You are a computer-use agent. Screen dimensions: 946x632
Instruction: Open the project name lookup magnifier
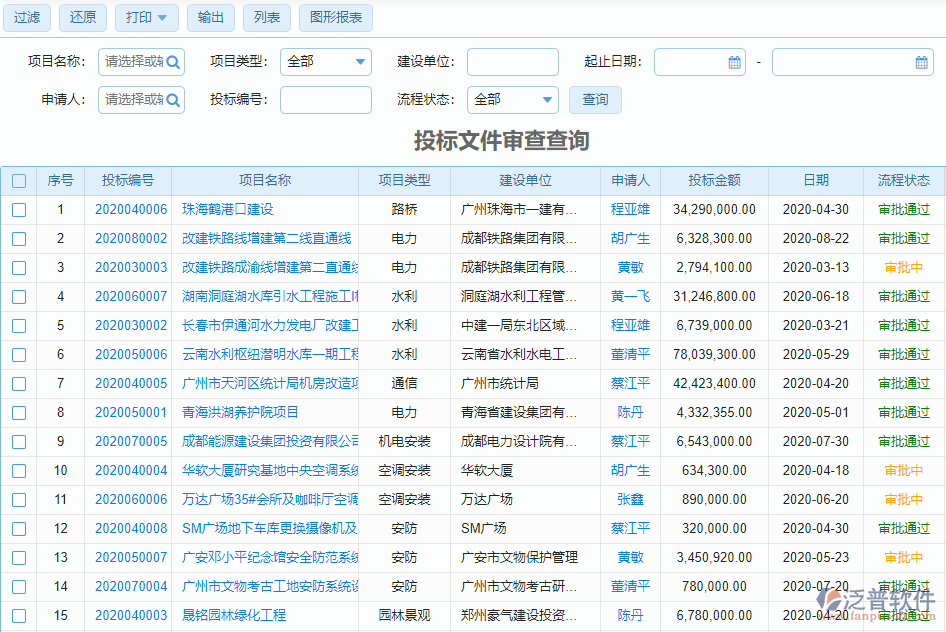tap(172, 61)
